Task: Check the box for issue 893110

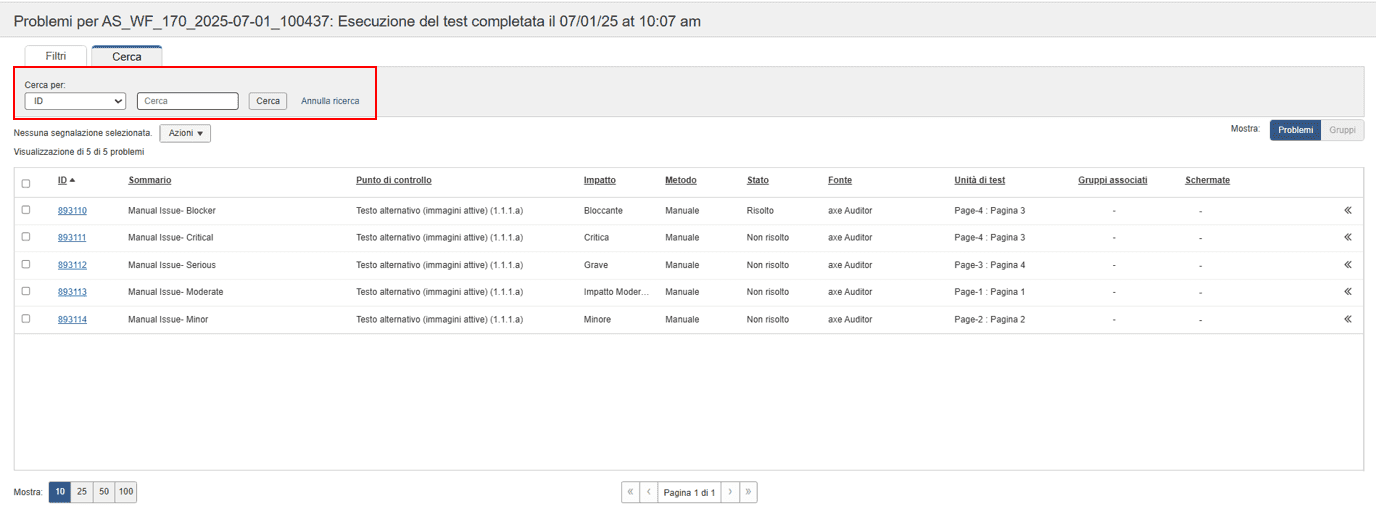Action: point(26,210)
